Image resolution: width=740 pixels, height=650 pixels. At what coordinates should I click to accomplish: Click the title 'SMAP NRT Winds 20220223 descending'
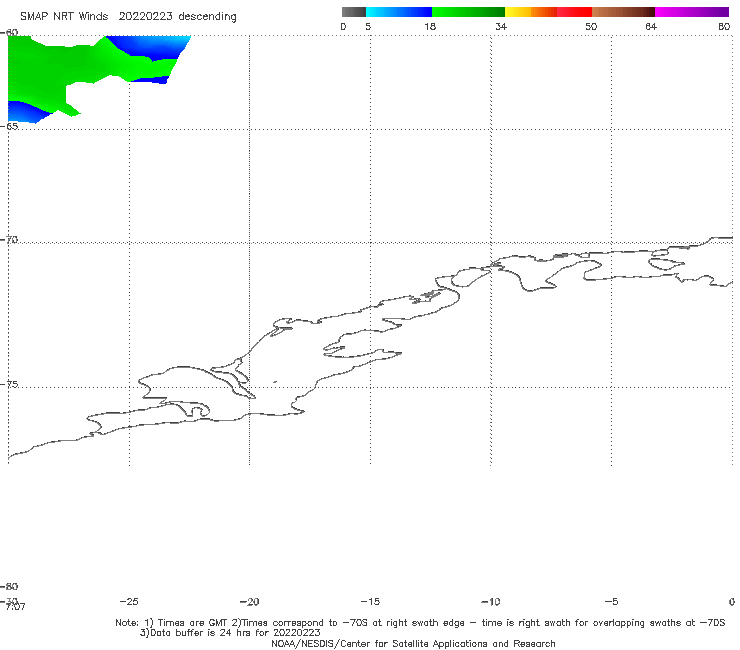(128, 17)
